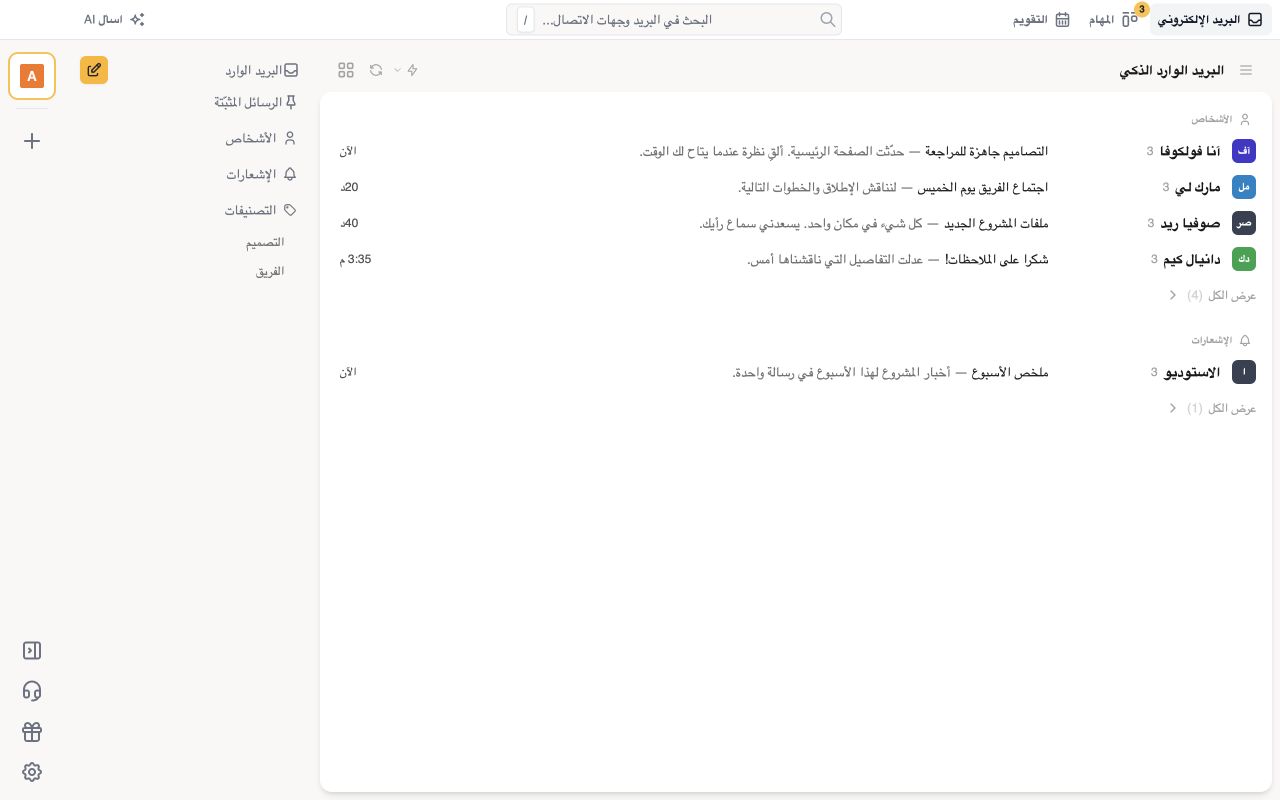Expand عرض الكل (1) under notifications
This screenshot has height=800, width=1280.
point(1212,409)
